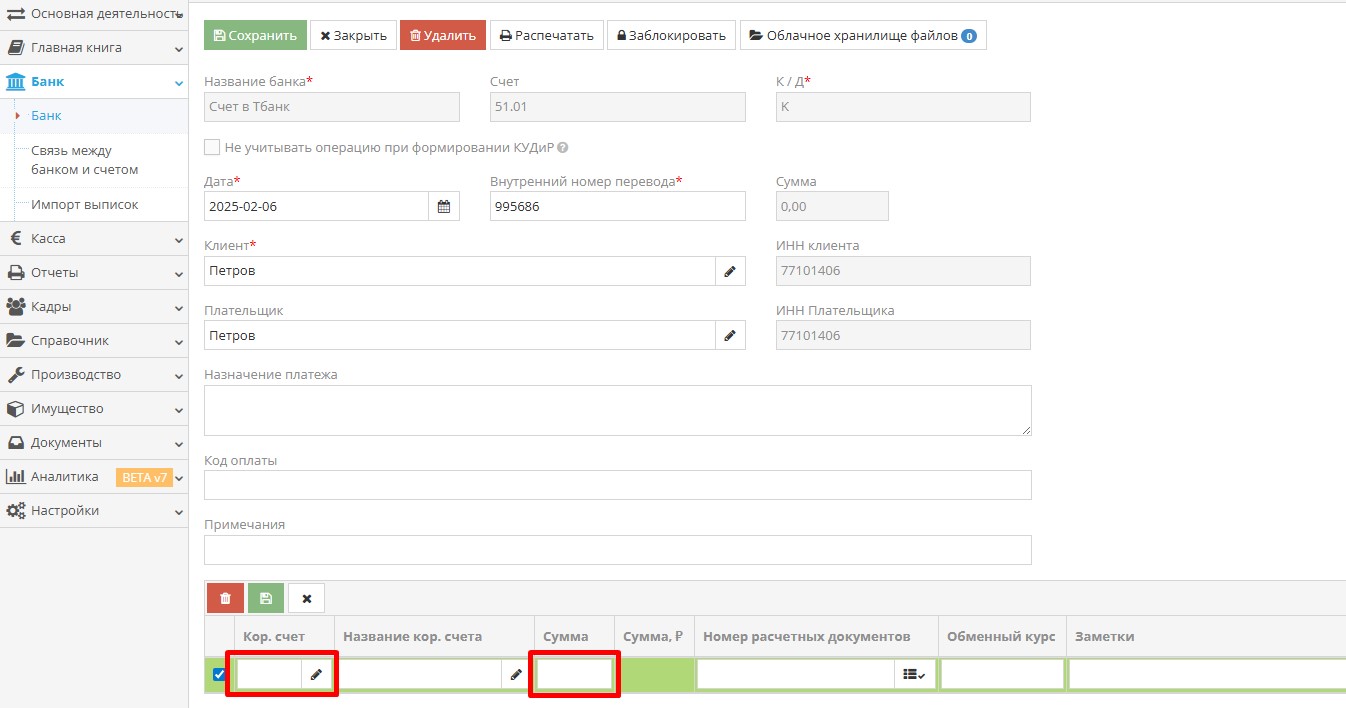Screen dimensions: 1346x708
Task: Click pencil icon in Кор. счет cell
Action: [x=316, y=675]
